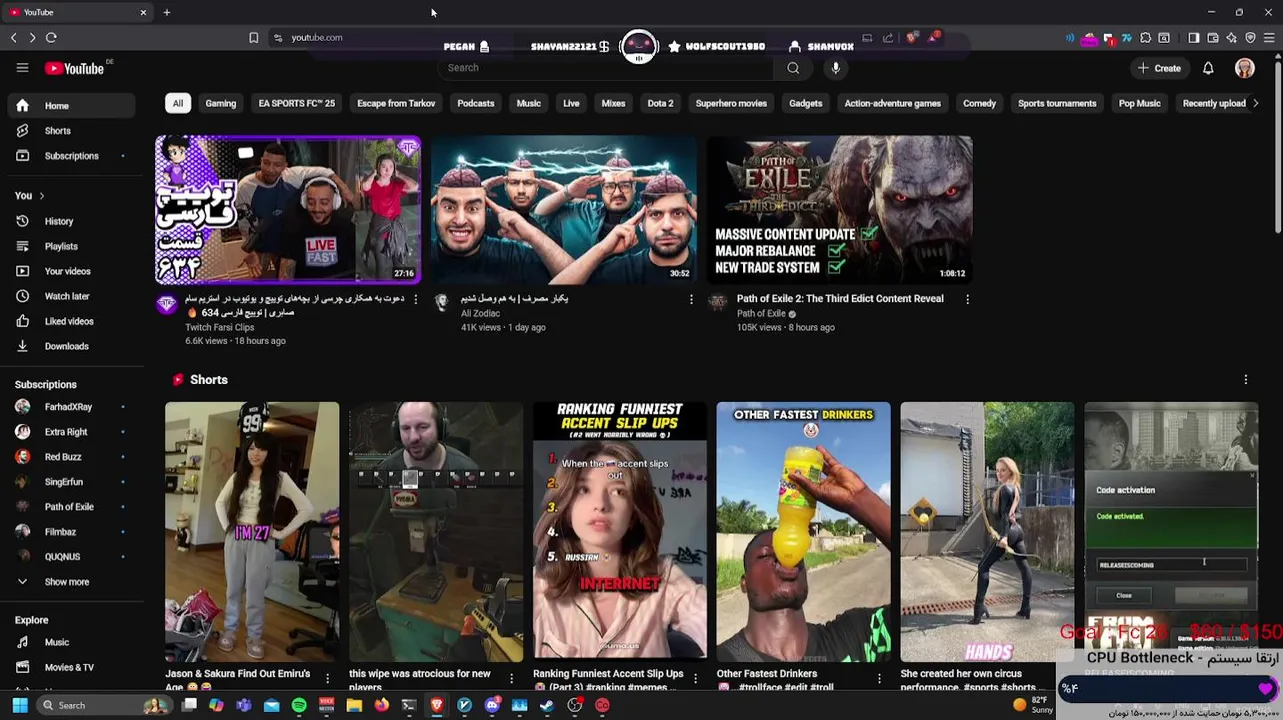Open the Ali Zodiac video thumbnail

pos(564,210)
